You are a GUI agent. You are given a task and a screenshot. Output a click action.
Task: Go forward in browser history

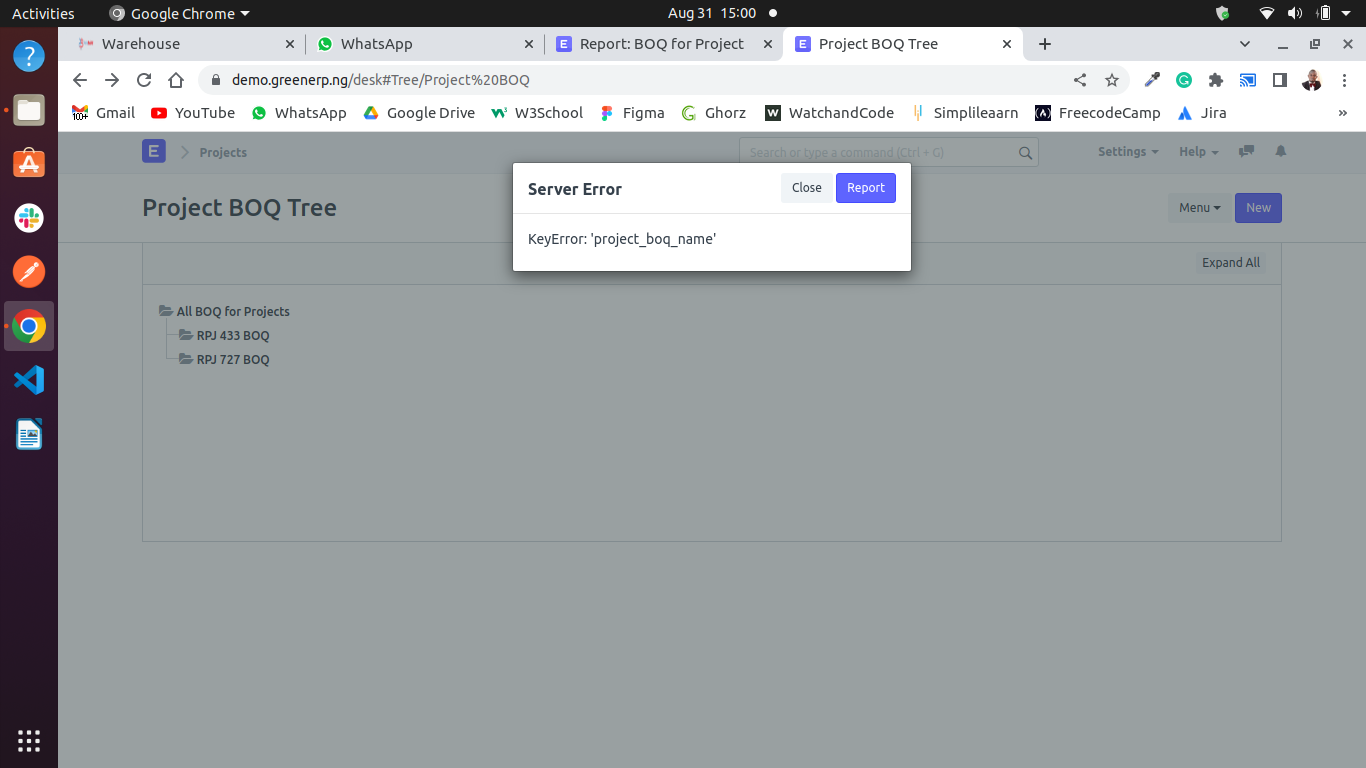112,80
